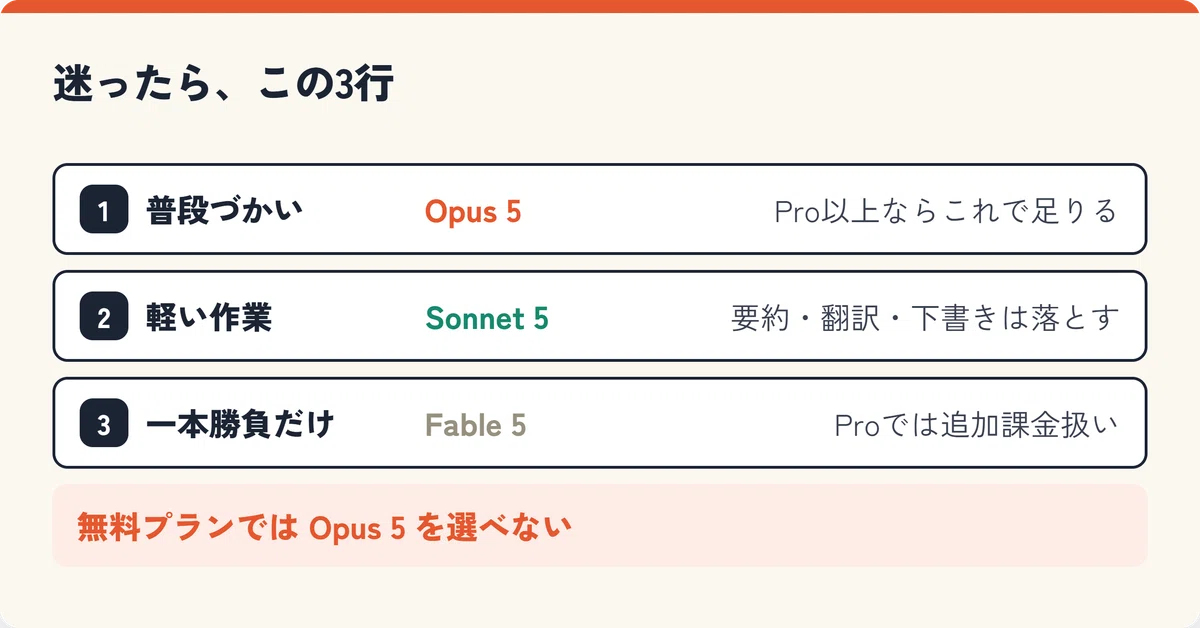1200x628 pixels.
Task: Click the word Opus 5 in pink banner
Action: tap(357, 527)
